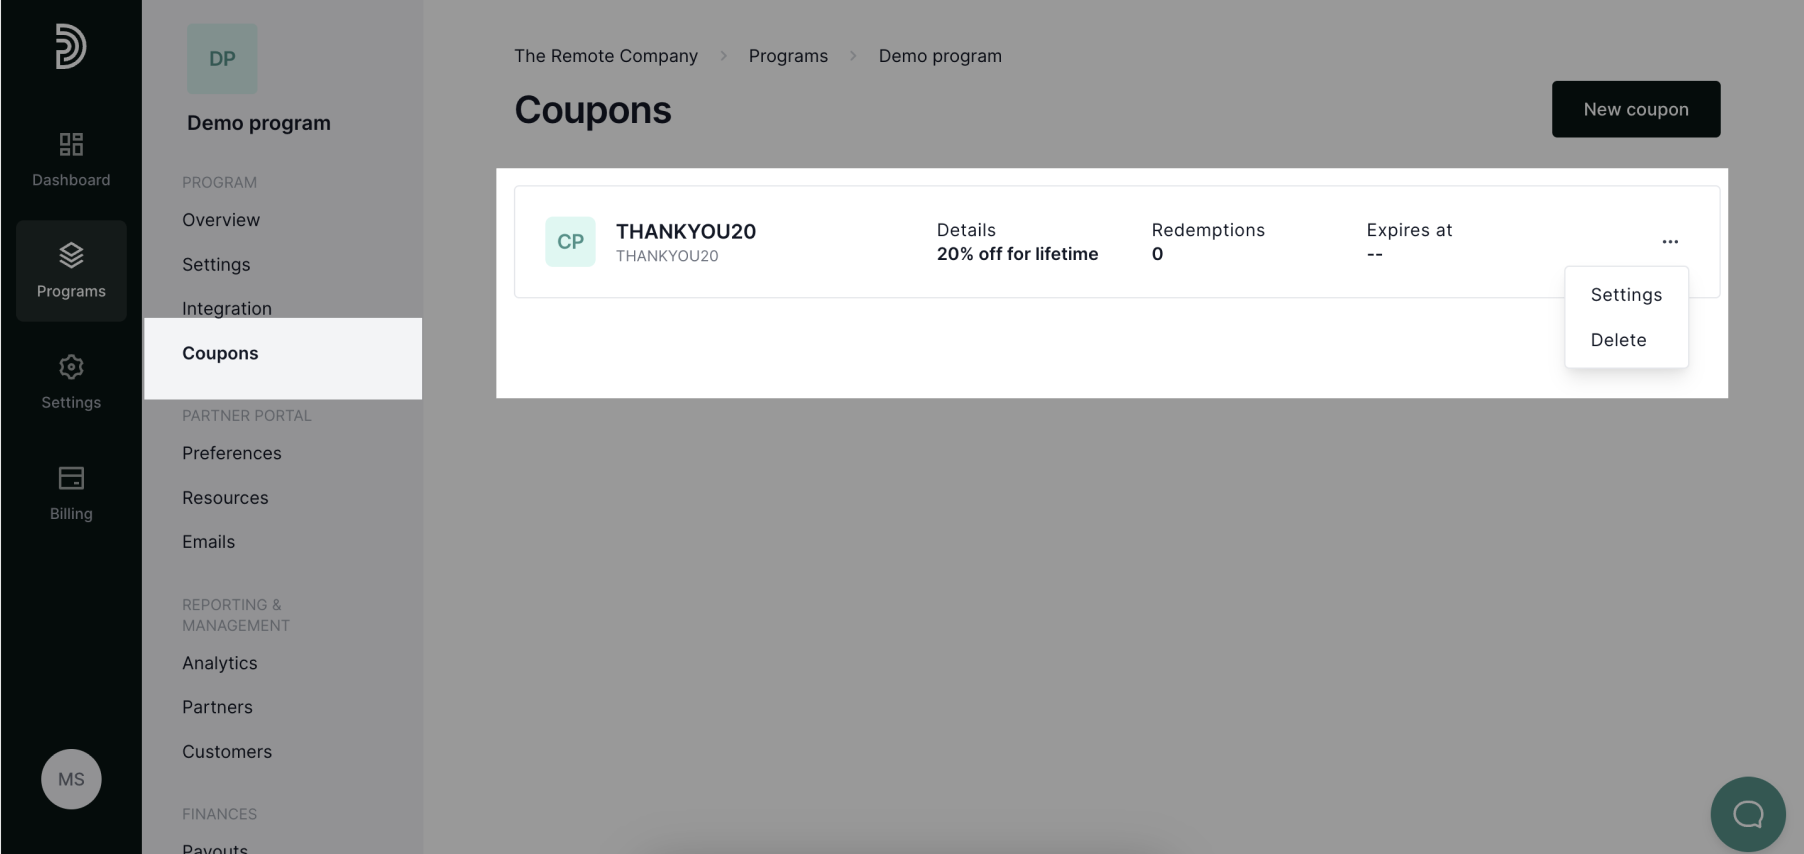Select the THANKYOU20 coupon row
Screen dimensions: 1804x854
pyautogui.click(x=685, y=231)
